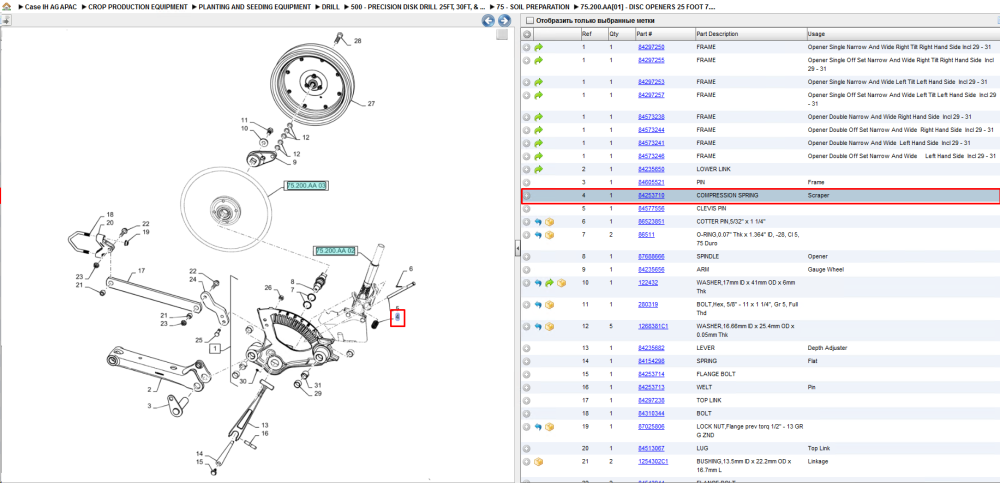Image resolution: width=1000 pixels, height=483 pixels.
Task: Click the yellow box icon for COTTER PIN
Action: click(550, 221)
